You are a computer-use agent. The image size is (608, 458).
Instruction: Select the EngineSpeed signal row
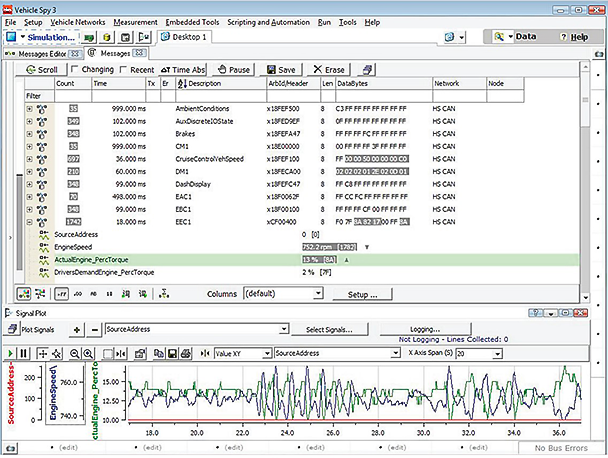tap(303, 247)
